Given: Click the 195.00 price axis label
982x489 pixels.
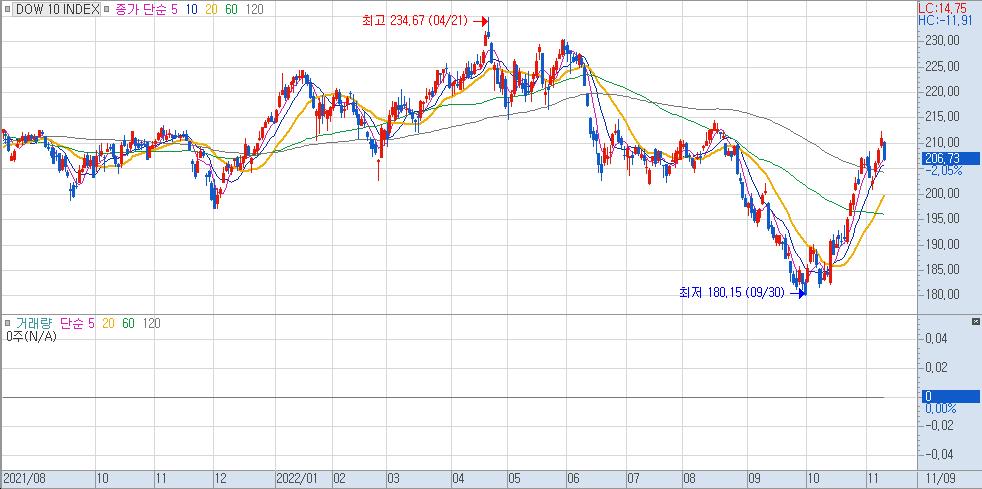Looking at the screenshot, I should 943,219.
